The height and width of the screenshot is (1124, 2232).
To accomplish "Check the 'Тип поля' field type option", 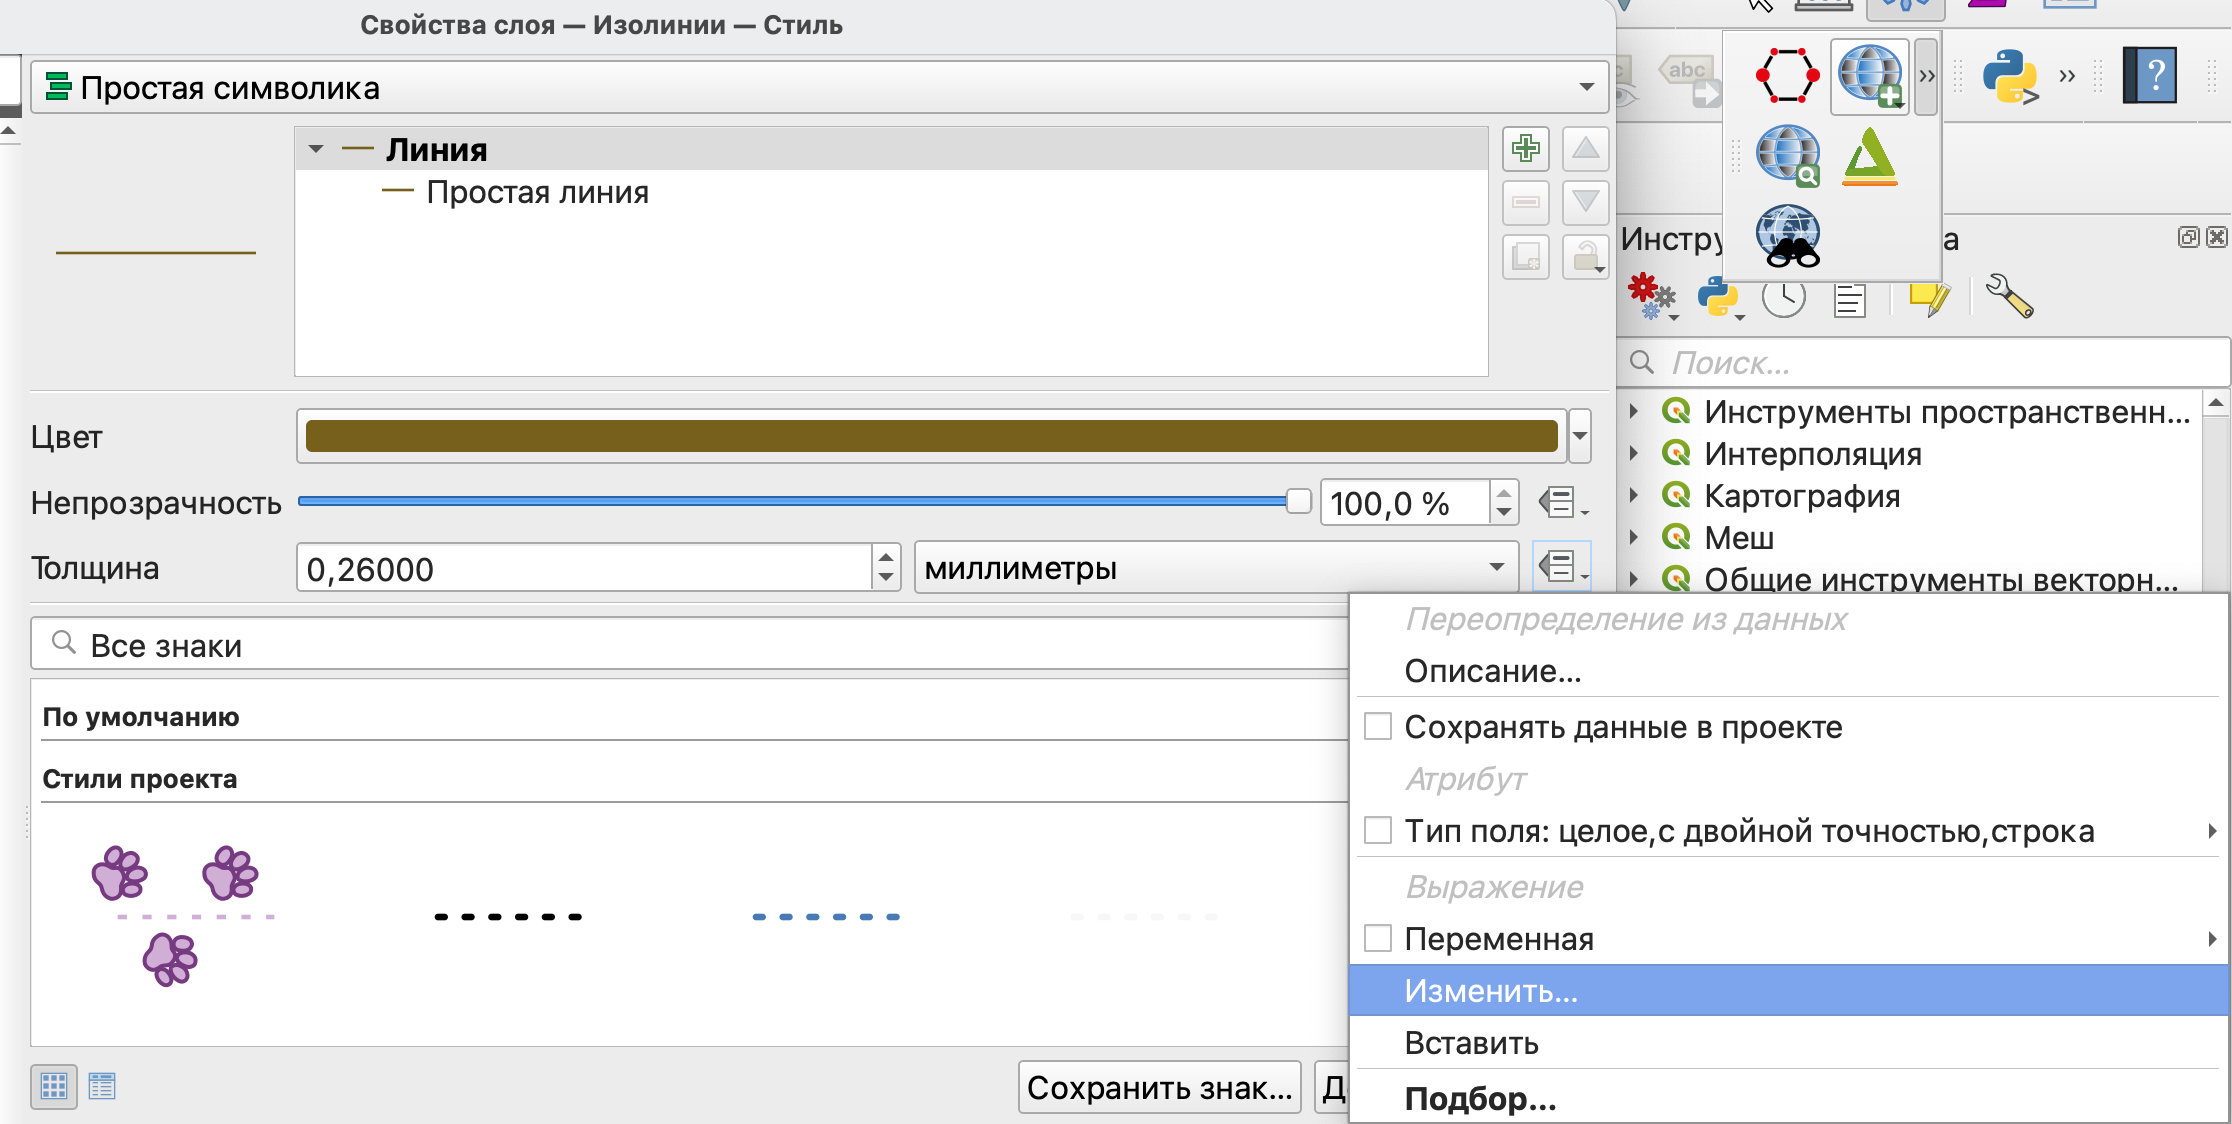I will click(1378, 831).
